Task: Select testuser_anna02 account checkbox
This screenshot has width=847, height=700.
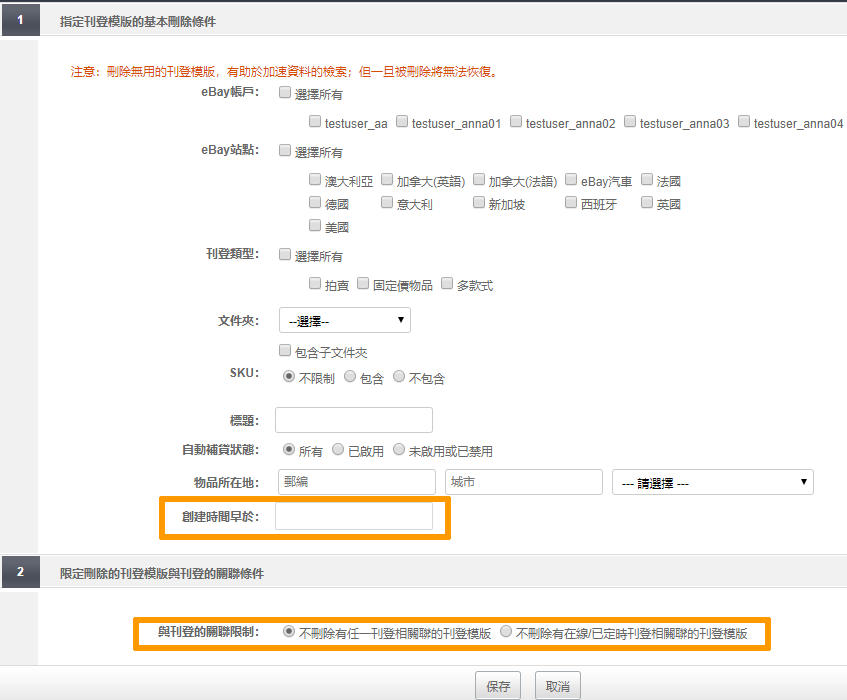Action: [516, 121]
